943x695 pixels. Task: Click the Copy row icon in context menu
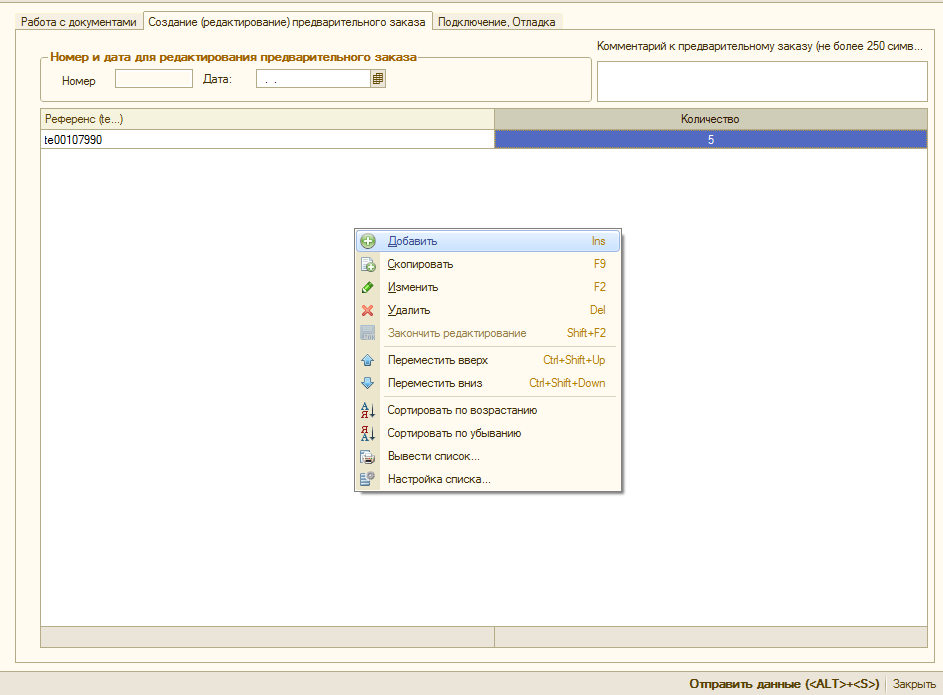[x=367, y=265]
